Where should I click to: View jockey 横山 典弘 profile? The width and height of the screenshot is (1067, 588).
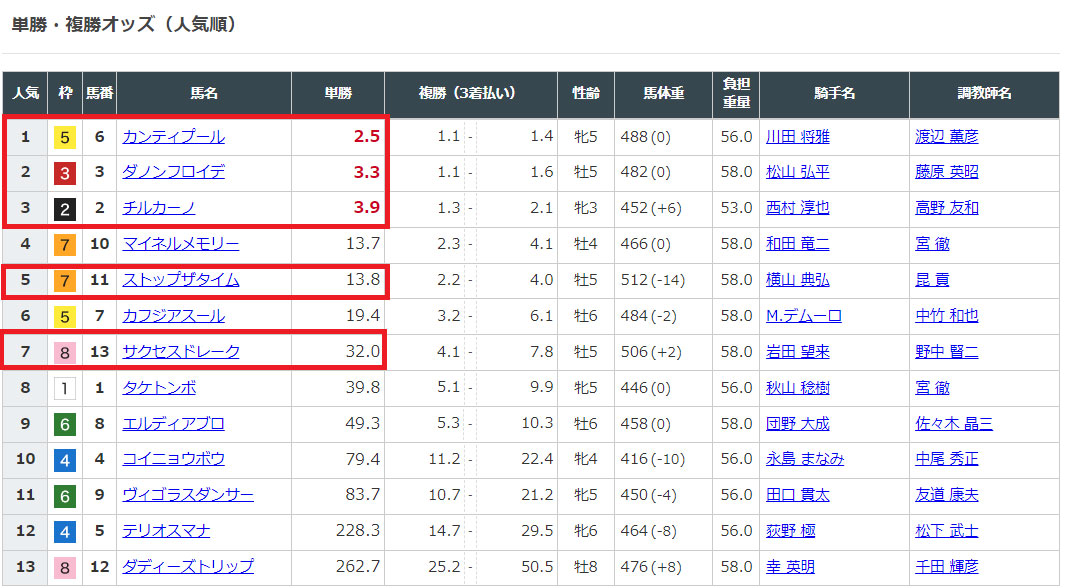pyautogui.click(x=797, y=280)
